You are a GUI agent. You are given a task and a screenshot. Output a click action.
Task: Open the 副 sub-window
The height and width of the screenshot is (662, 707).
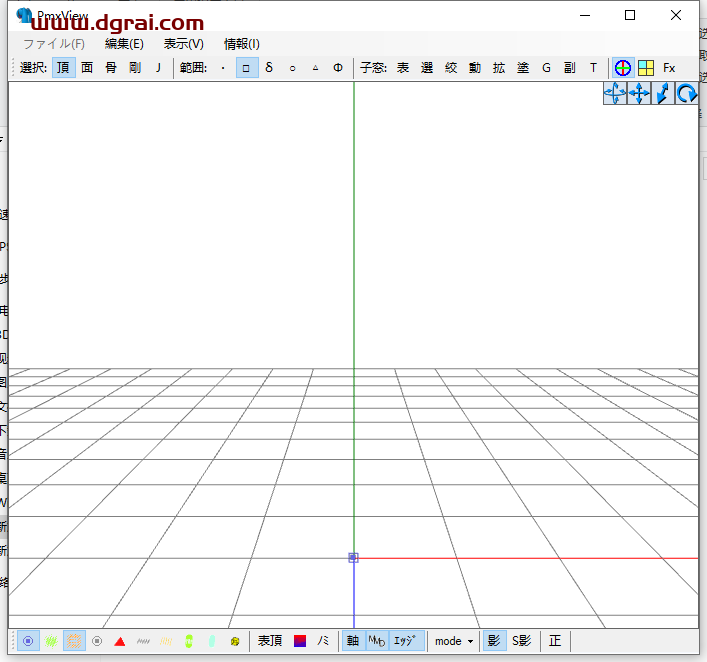(570, 68)
